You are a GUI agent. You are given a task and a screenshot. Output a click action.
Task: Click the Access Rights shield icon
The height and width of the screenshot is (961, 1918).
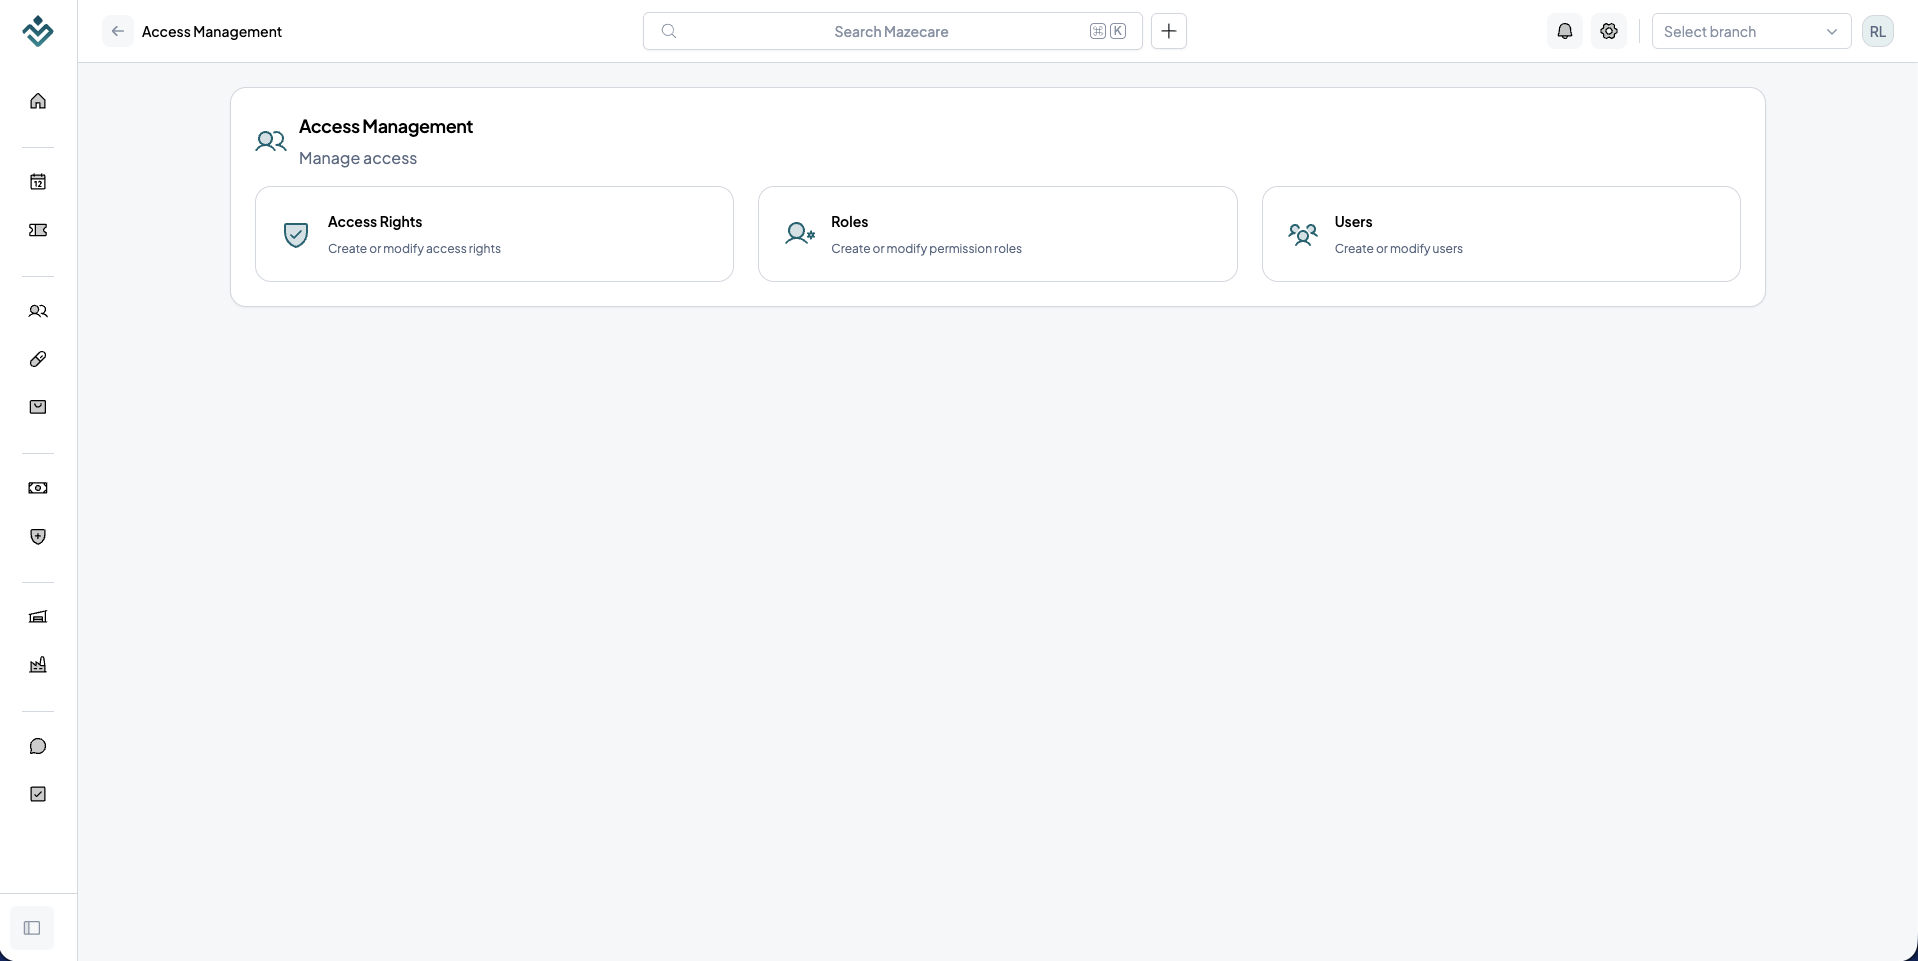[x=296, y=234]
